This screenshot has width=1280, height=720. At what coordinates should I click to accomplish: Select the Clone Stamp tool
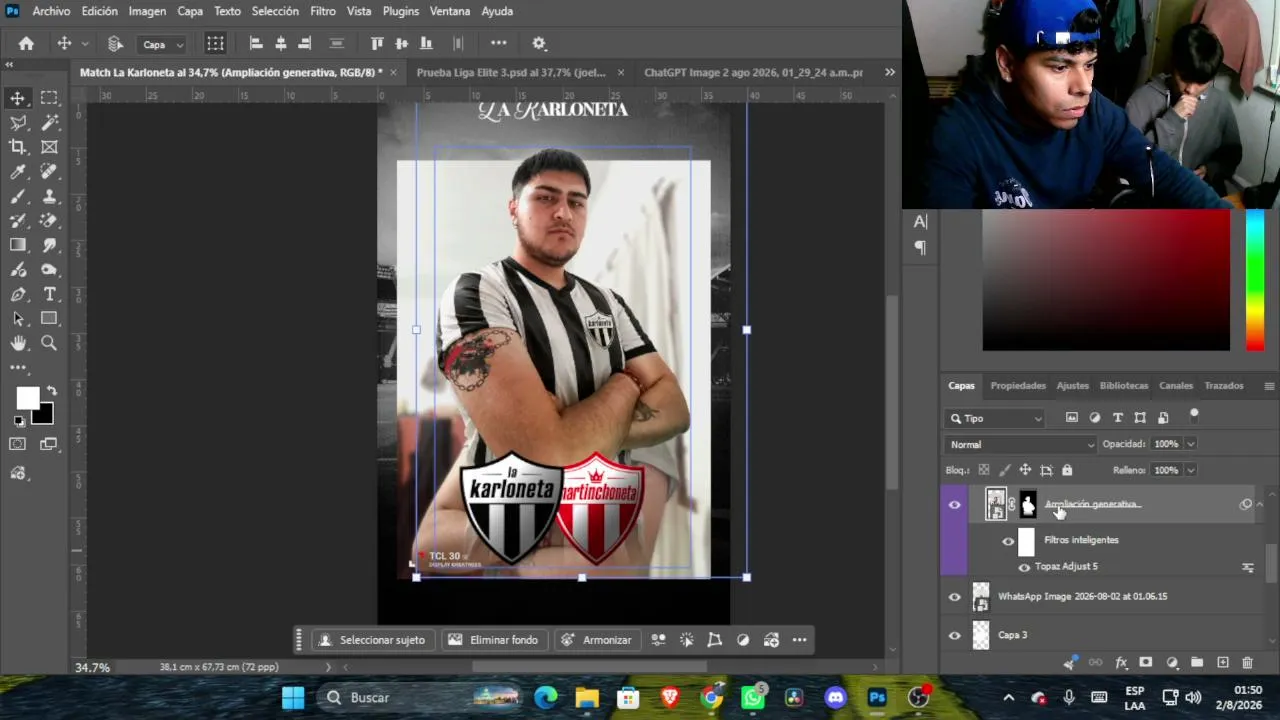[x=49, y=196]
